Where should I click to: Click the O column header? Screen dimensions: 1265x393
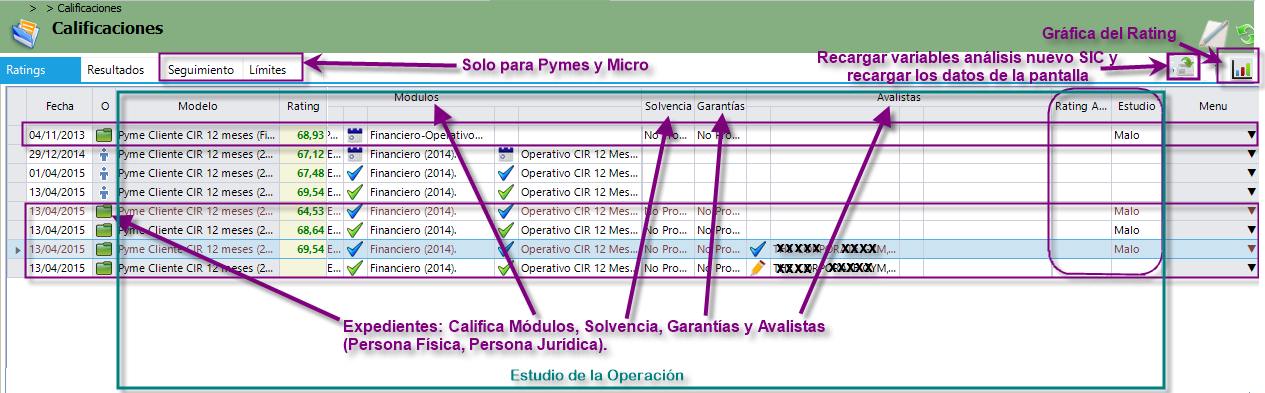tap(105, 105)
